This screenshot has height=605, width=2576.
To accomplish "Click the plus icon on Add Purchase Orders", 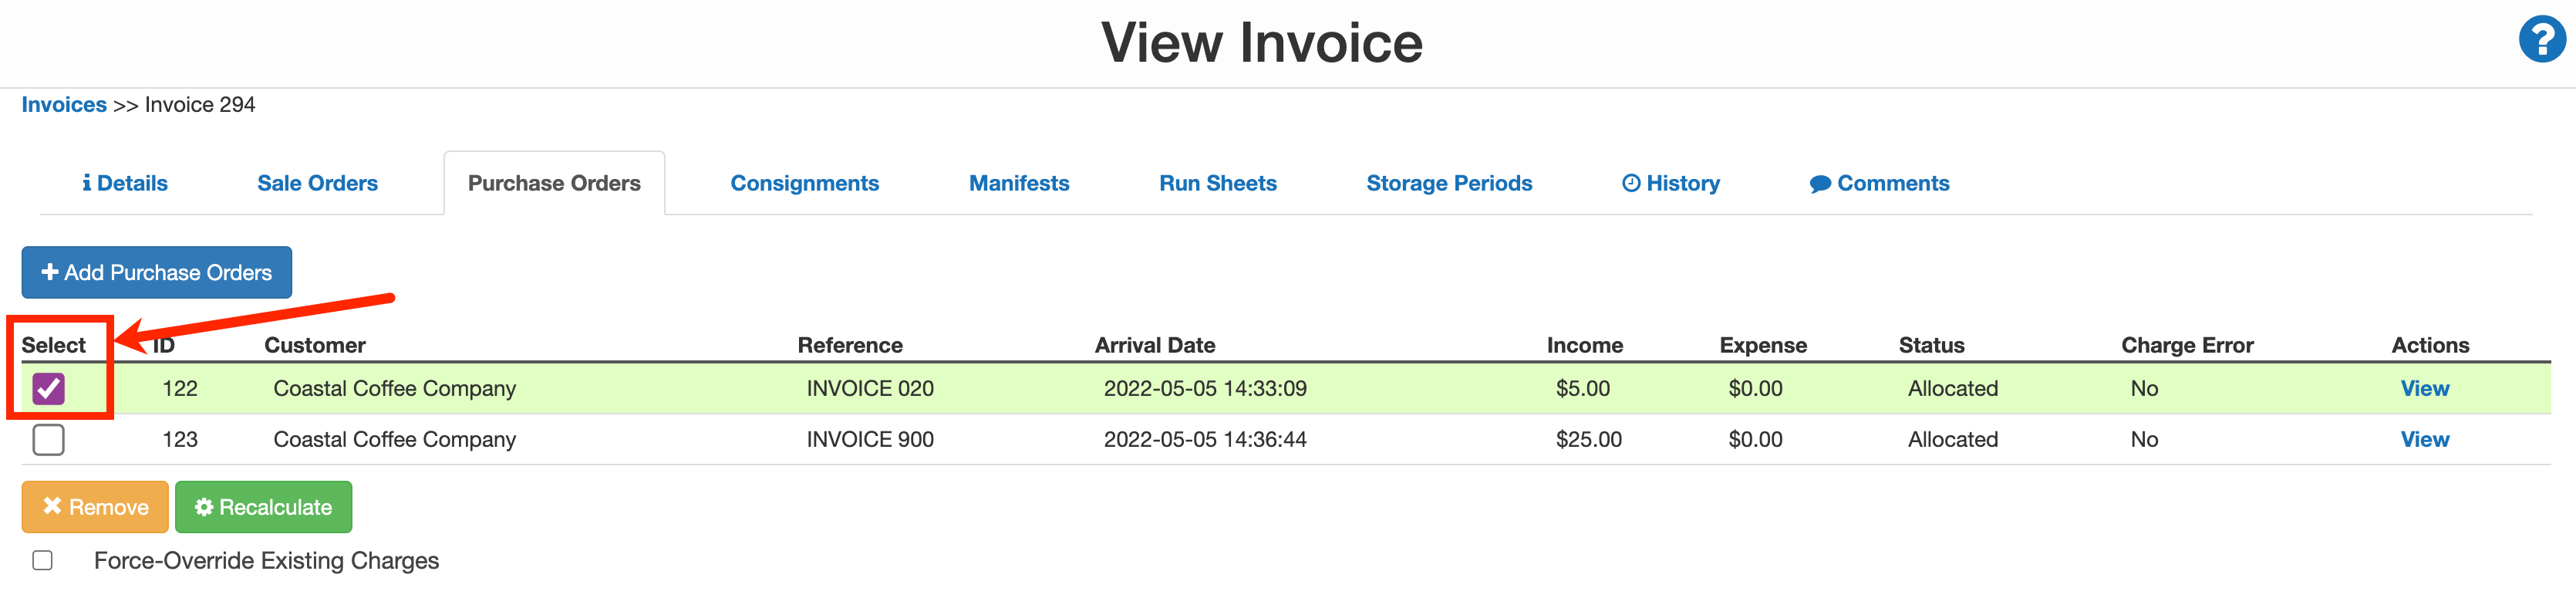I will (x=49, y=271).
